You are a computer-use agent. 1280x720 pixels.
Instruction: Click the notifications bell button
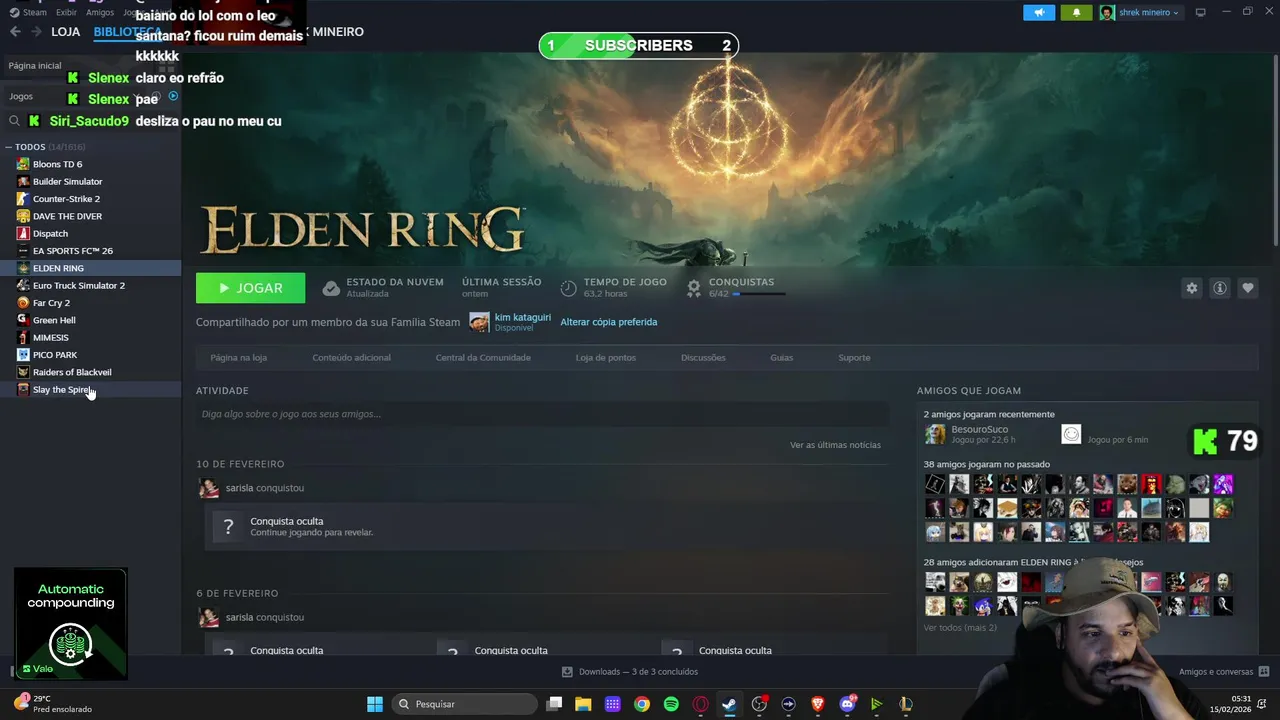[x=1076, y=12]
